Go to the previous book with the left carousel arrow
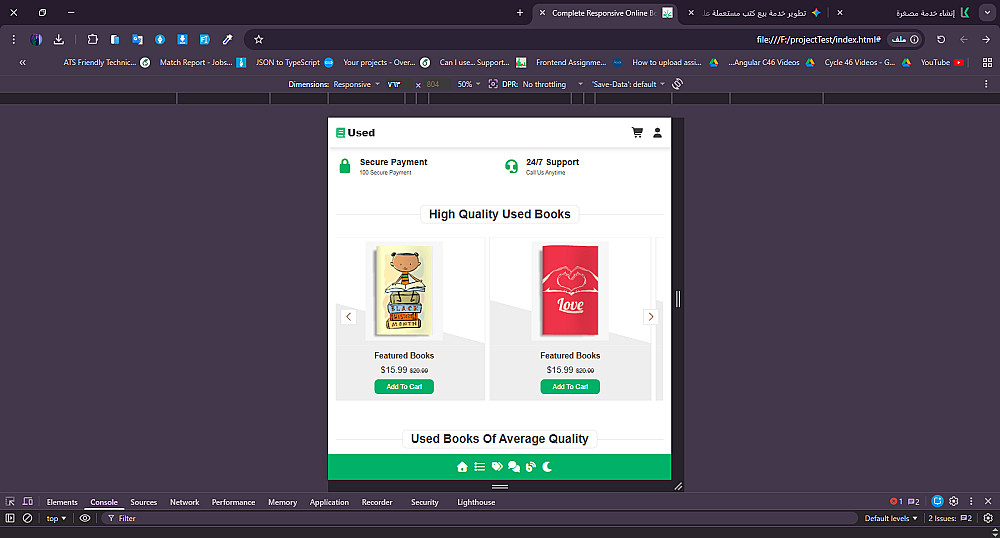Screen dimensions: 1000x538 click(348, 316)
